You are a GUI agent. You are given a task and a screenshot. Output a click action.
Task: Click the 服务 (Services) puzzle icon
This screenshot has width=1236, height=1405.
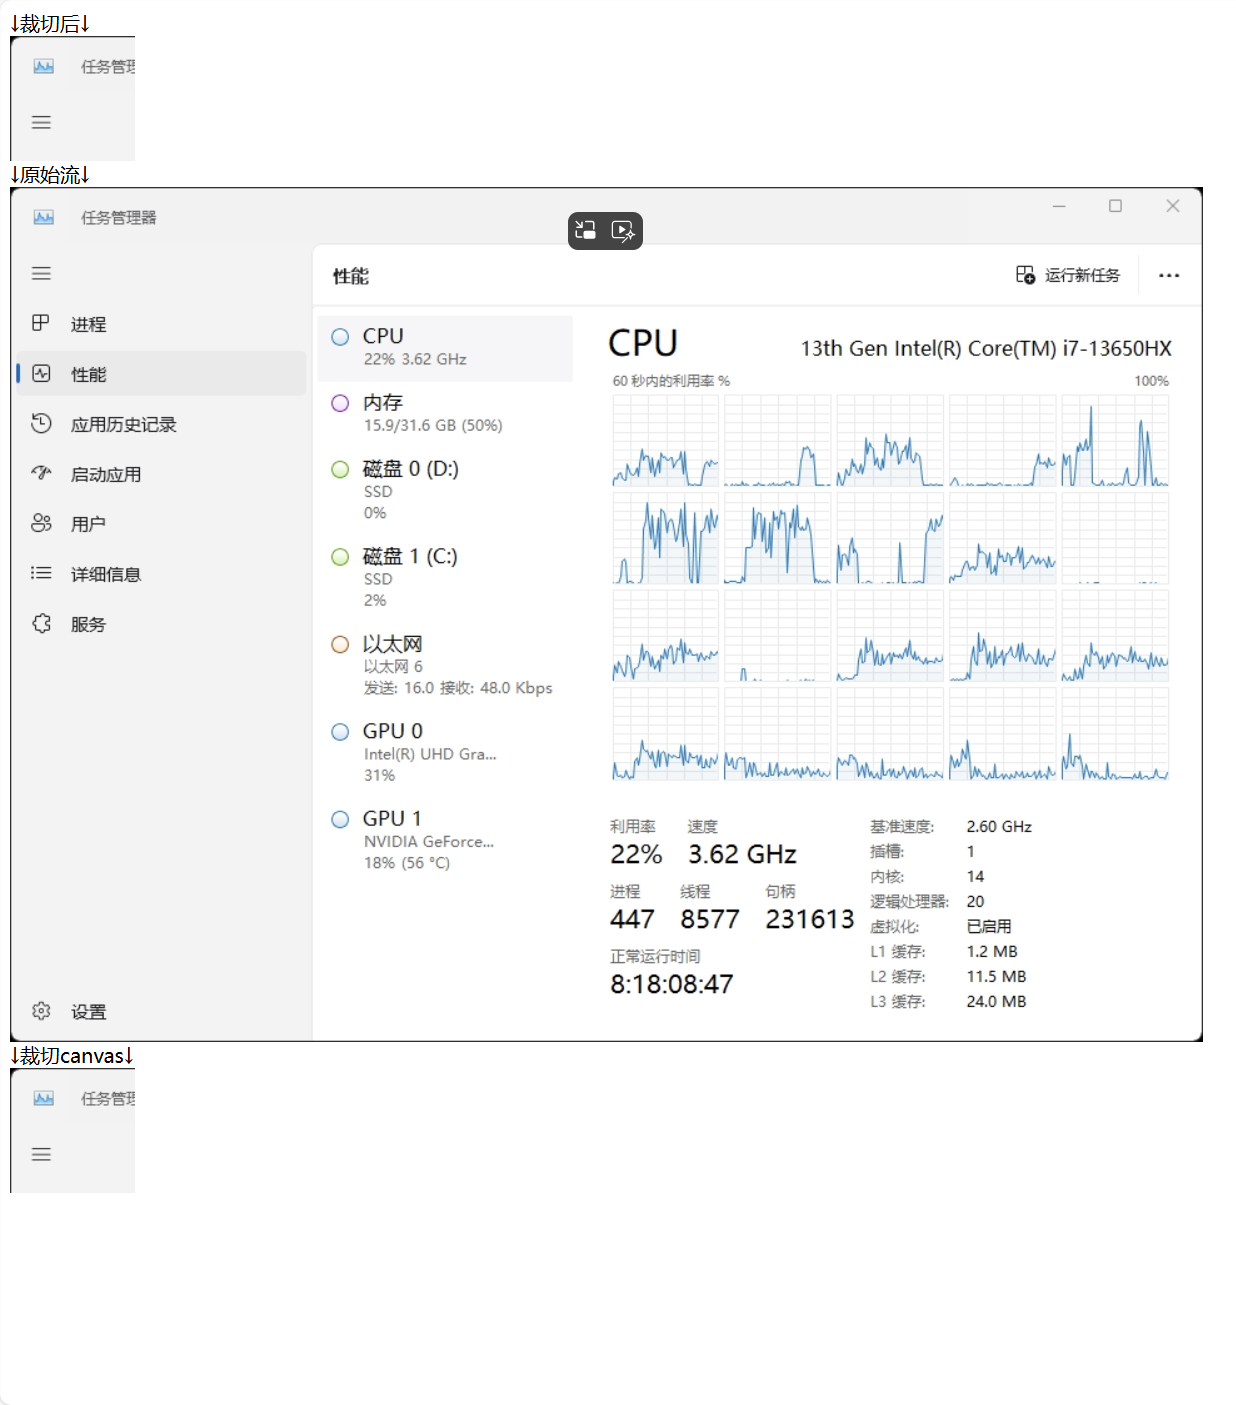pyautogui.click(x=41, y=623)
